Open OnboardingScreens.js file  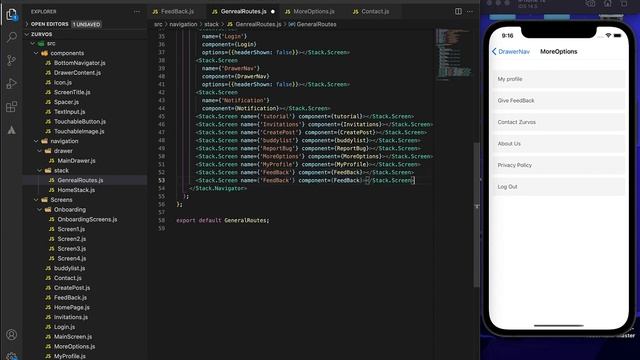click(87, 220)
